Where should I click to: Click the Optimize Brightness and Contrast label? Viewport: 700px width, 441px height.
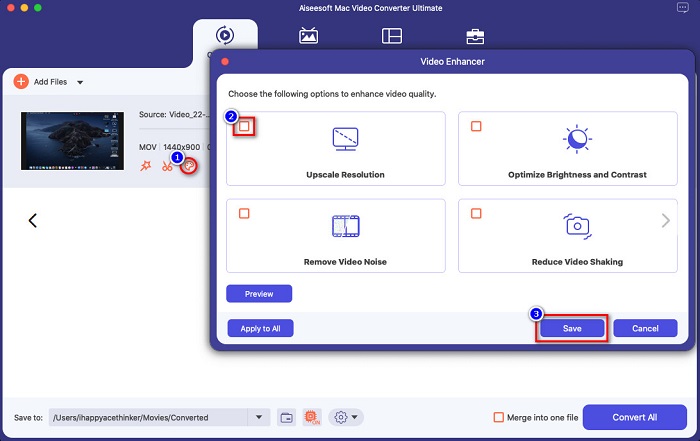pos(577,175)
